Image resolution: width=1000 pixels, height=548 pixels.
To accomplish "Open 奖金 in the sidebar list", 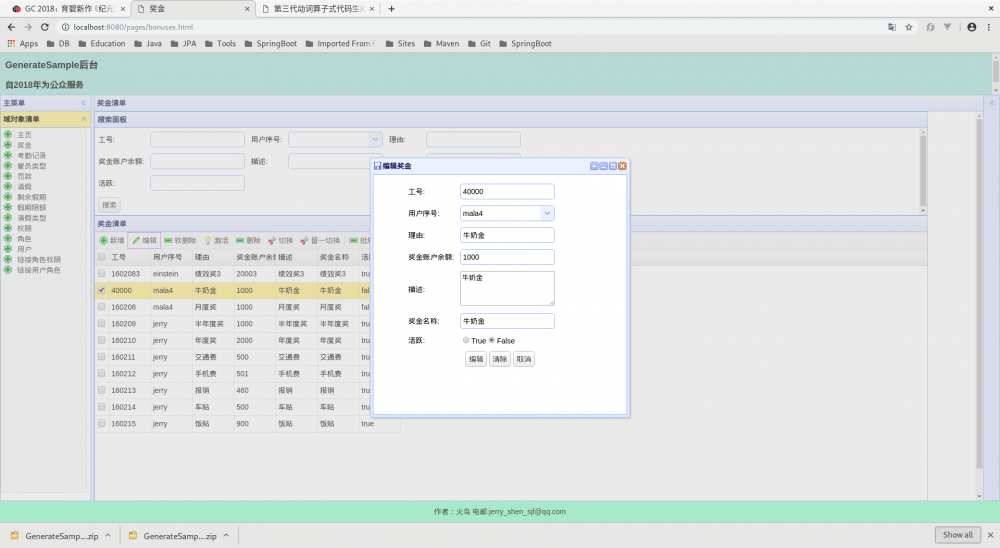I will 24,145.
